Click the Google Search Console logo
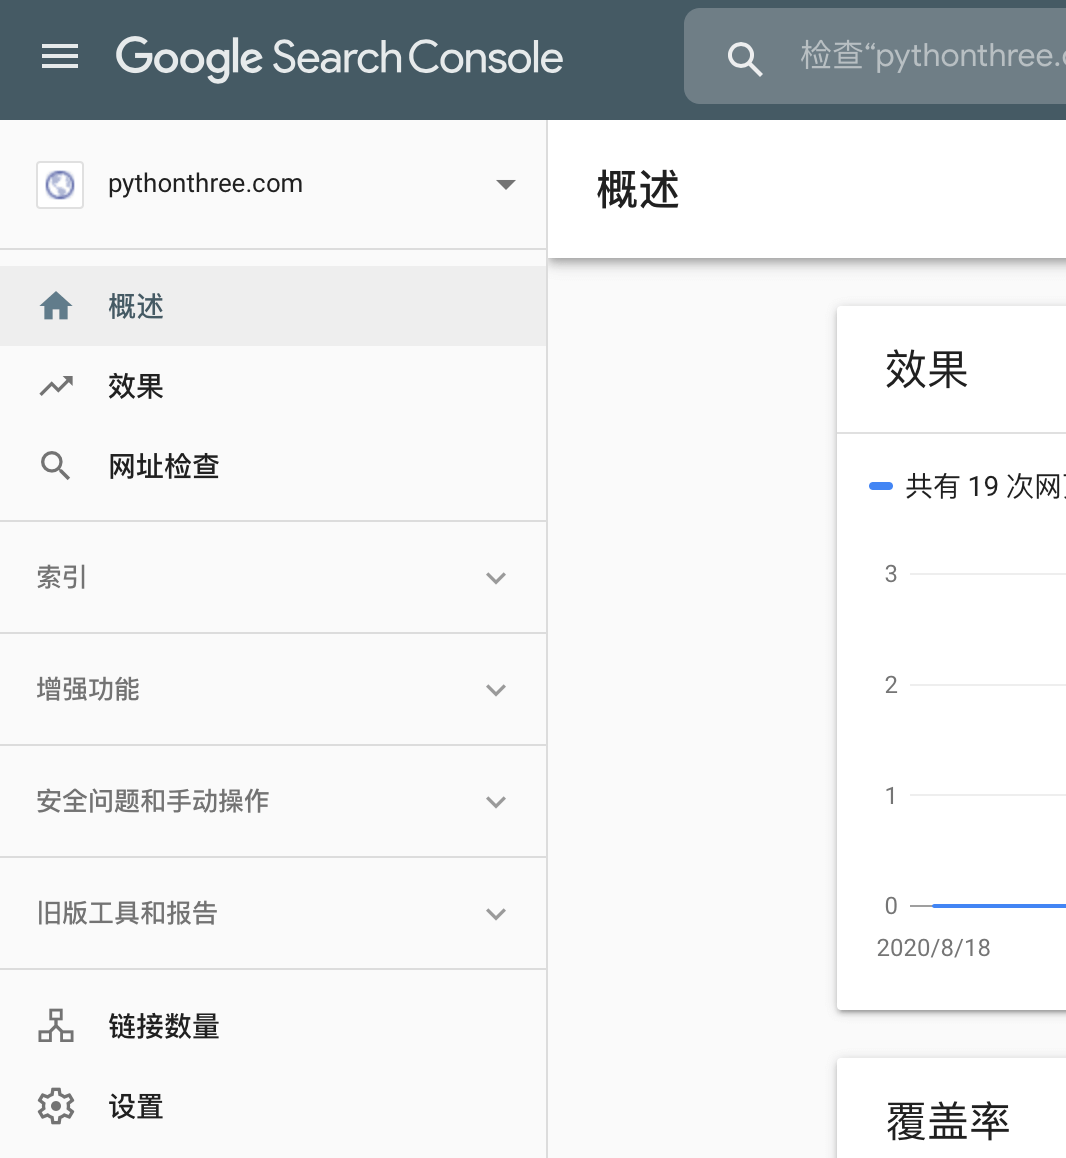This screenshot has height=1158, width=1066. click(x=339, y=58)
